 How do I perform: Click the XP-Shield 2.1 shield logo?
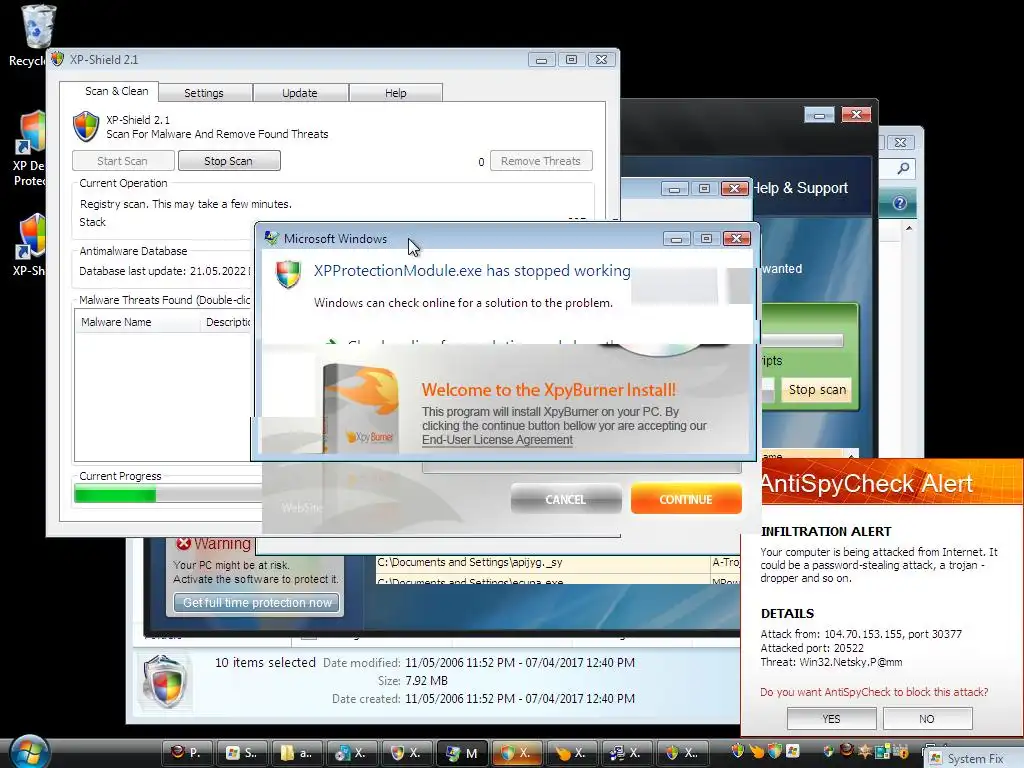[x=86, y=126]
